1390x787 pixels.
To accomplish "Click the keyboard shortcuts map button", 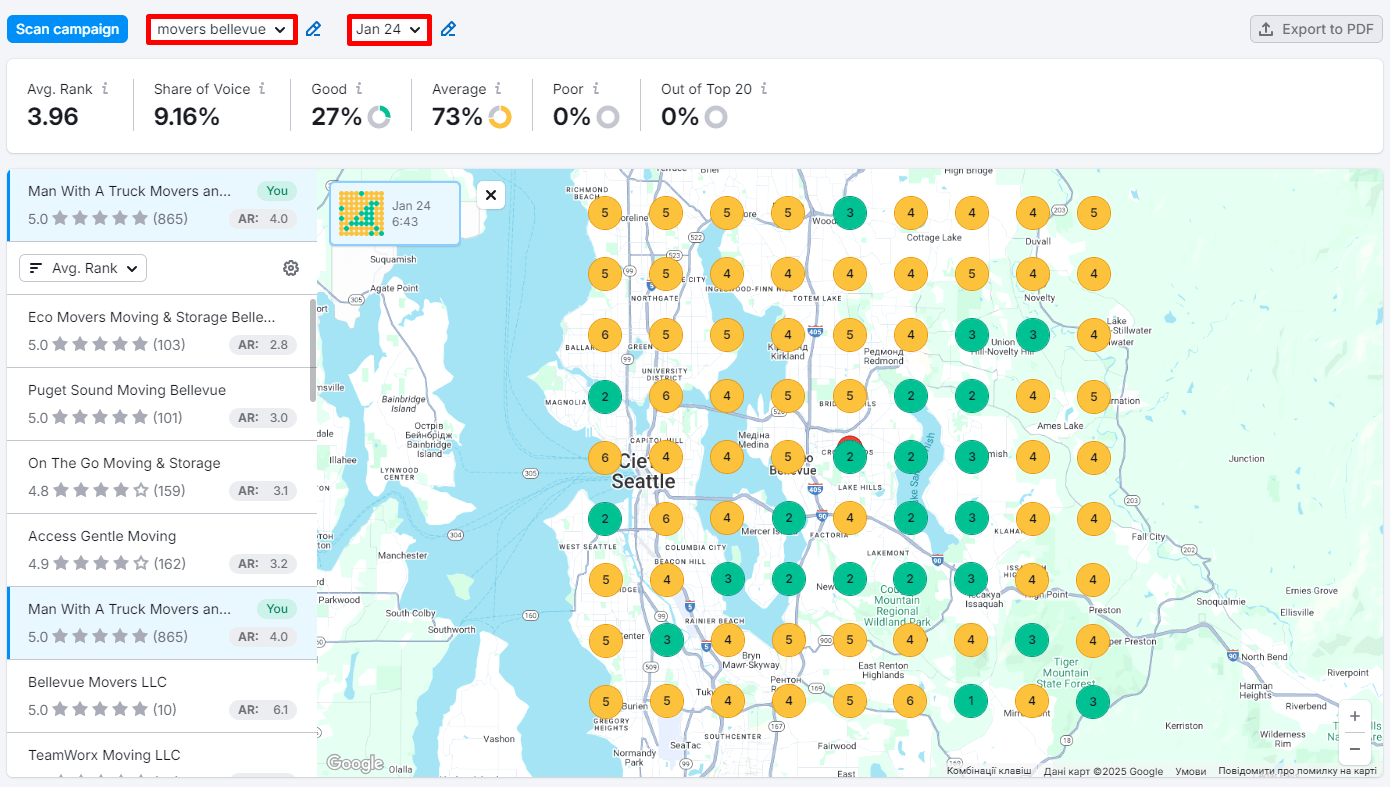I will coord(989,771).
